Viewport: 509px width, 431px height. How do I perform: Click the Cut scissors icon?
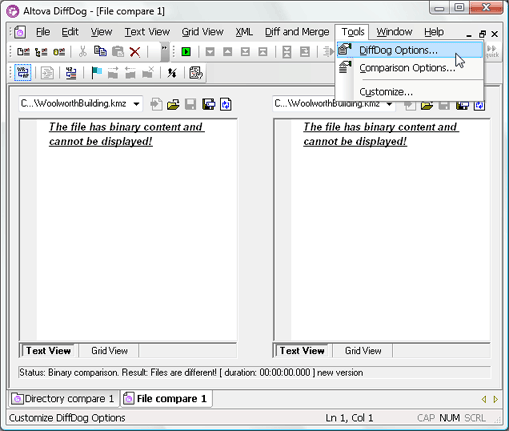pos(82,52)
